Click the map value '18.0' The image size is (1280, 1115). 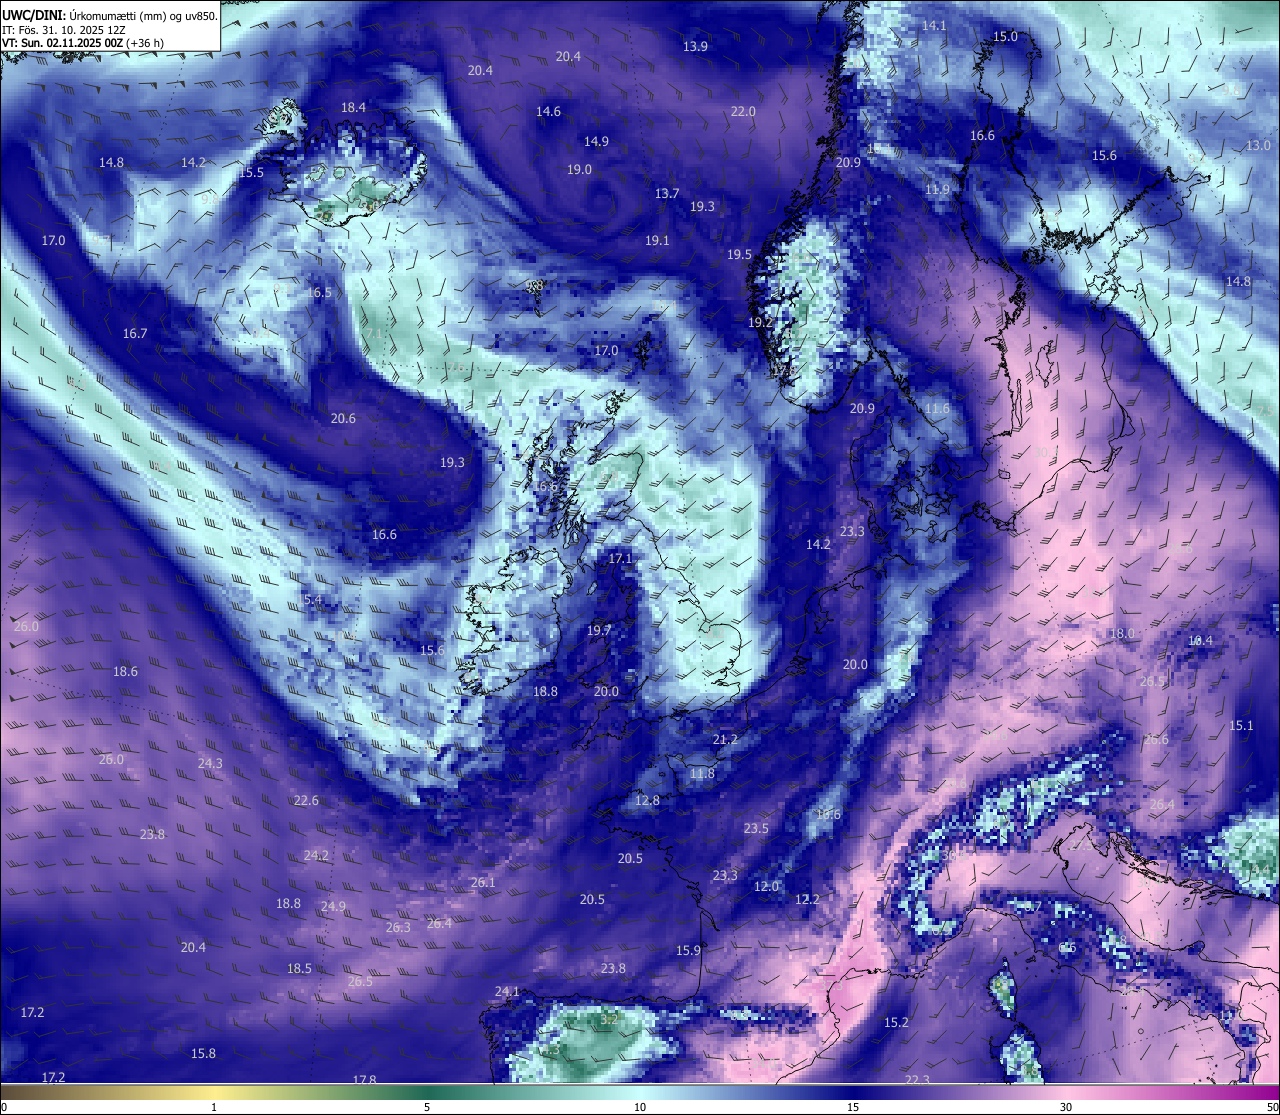(1122, 634)
